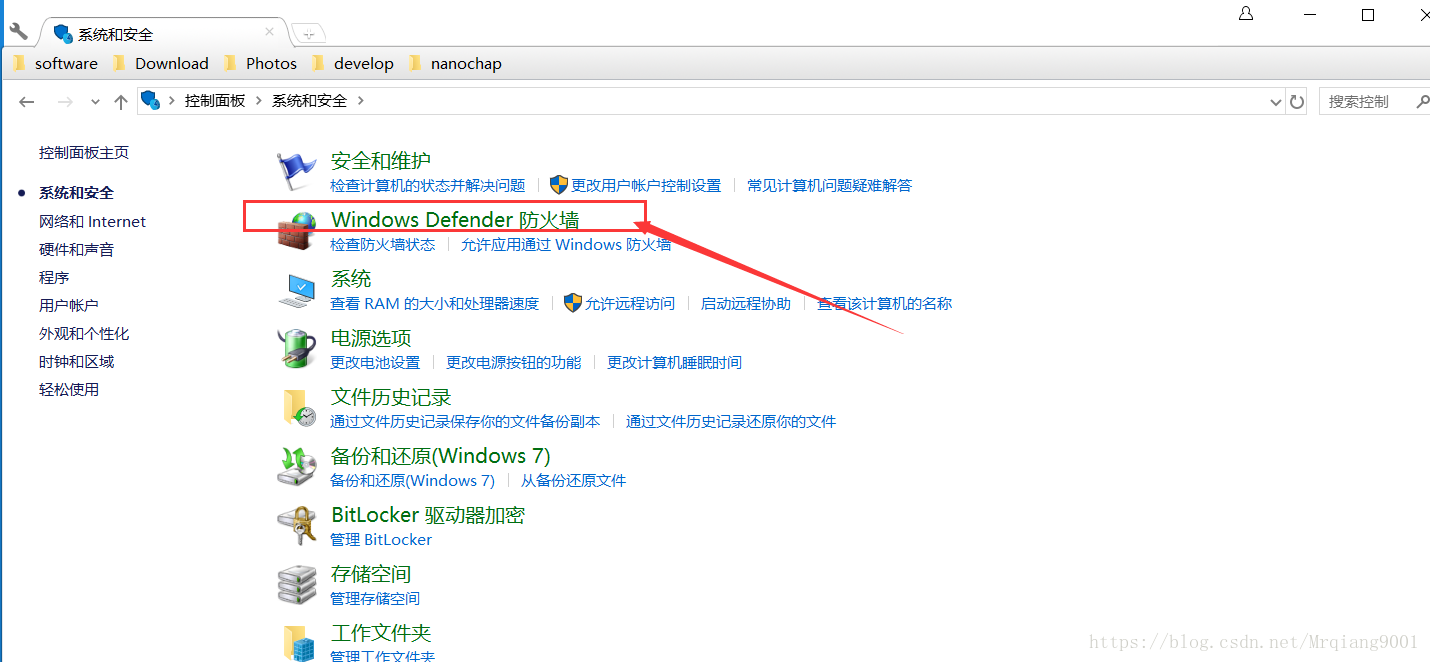Select 网络和 Internet in the sidebar
This screenshot has width=1430, height=662.
[x=92, y=221]
